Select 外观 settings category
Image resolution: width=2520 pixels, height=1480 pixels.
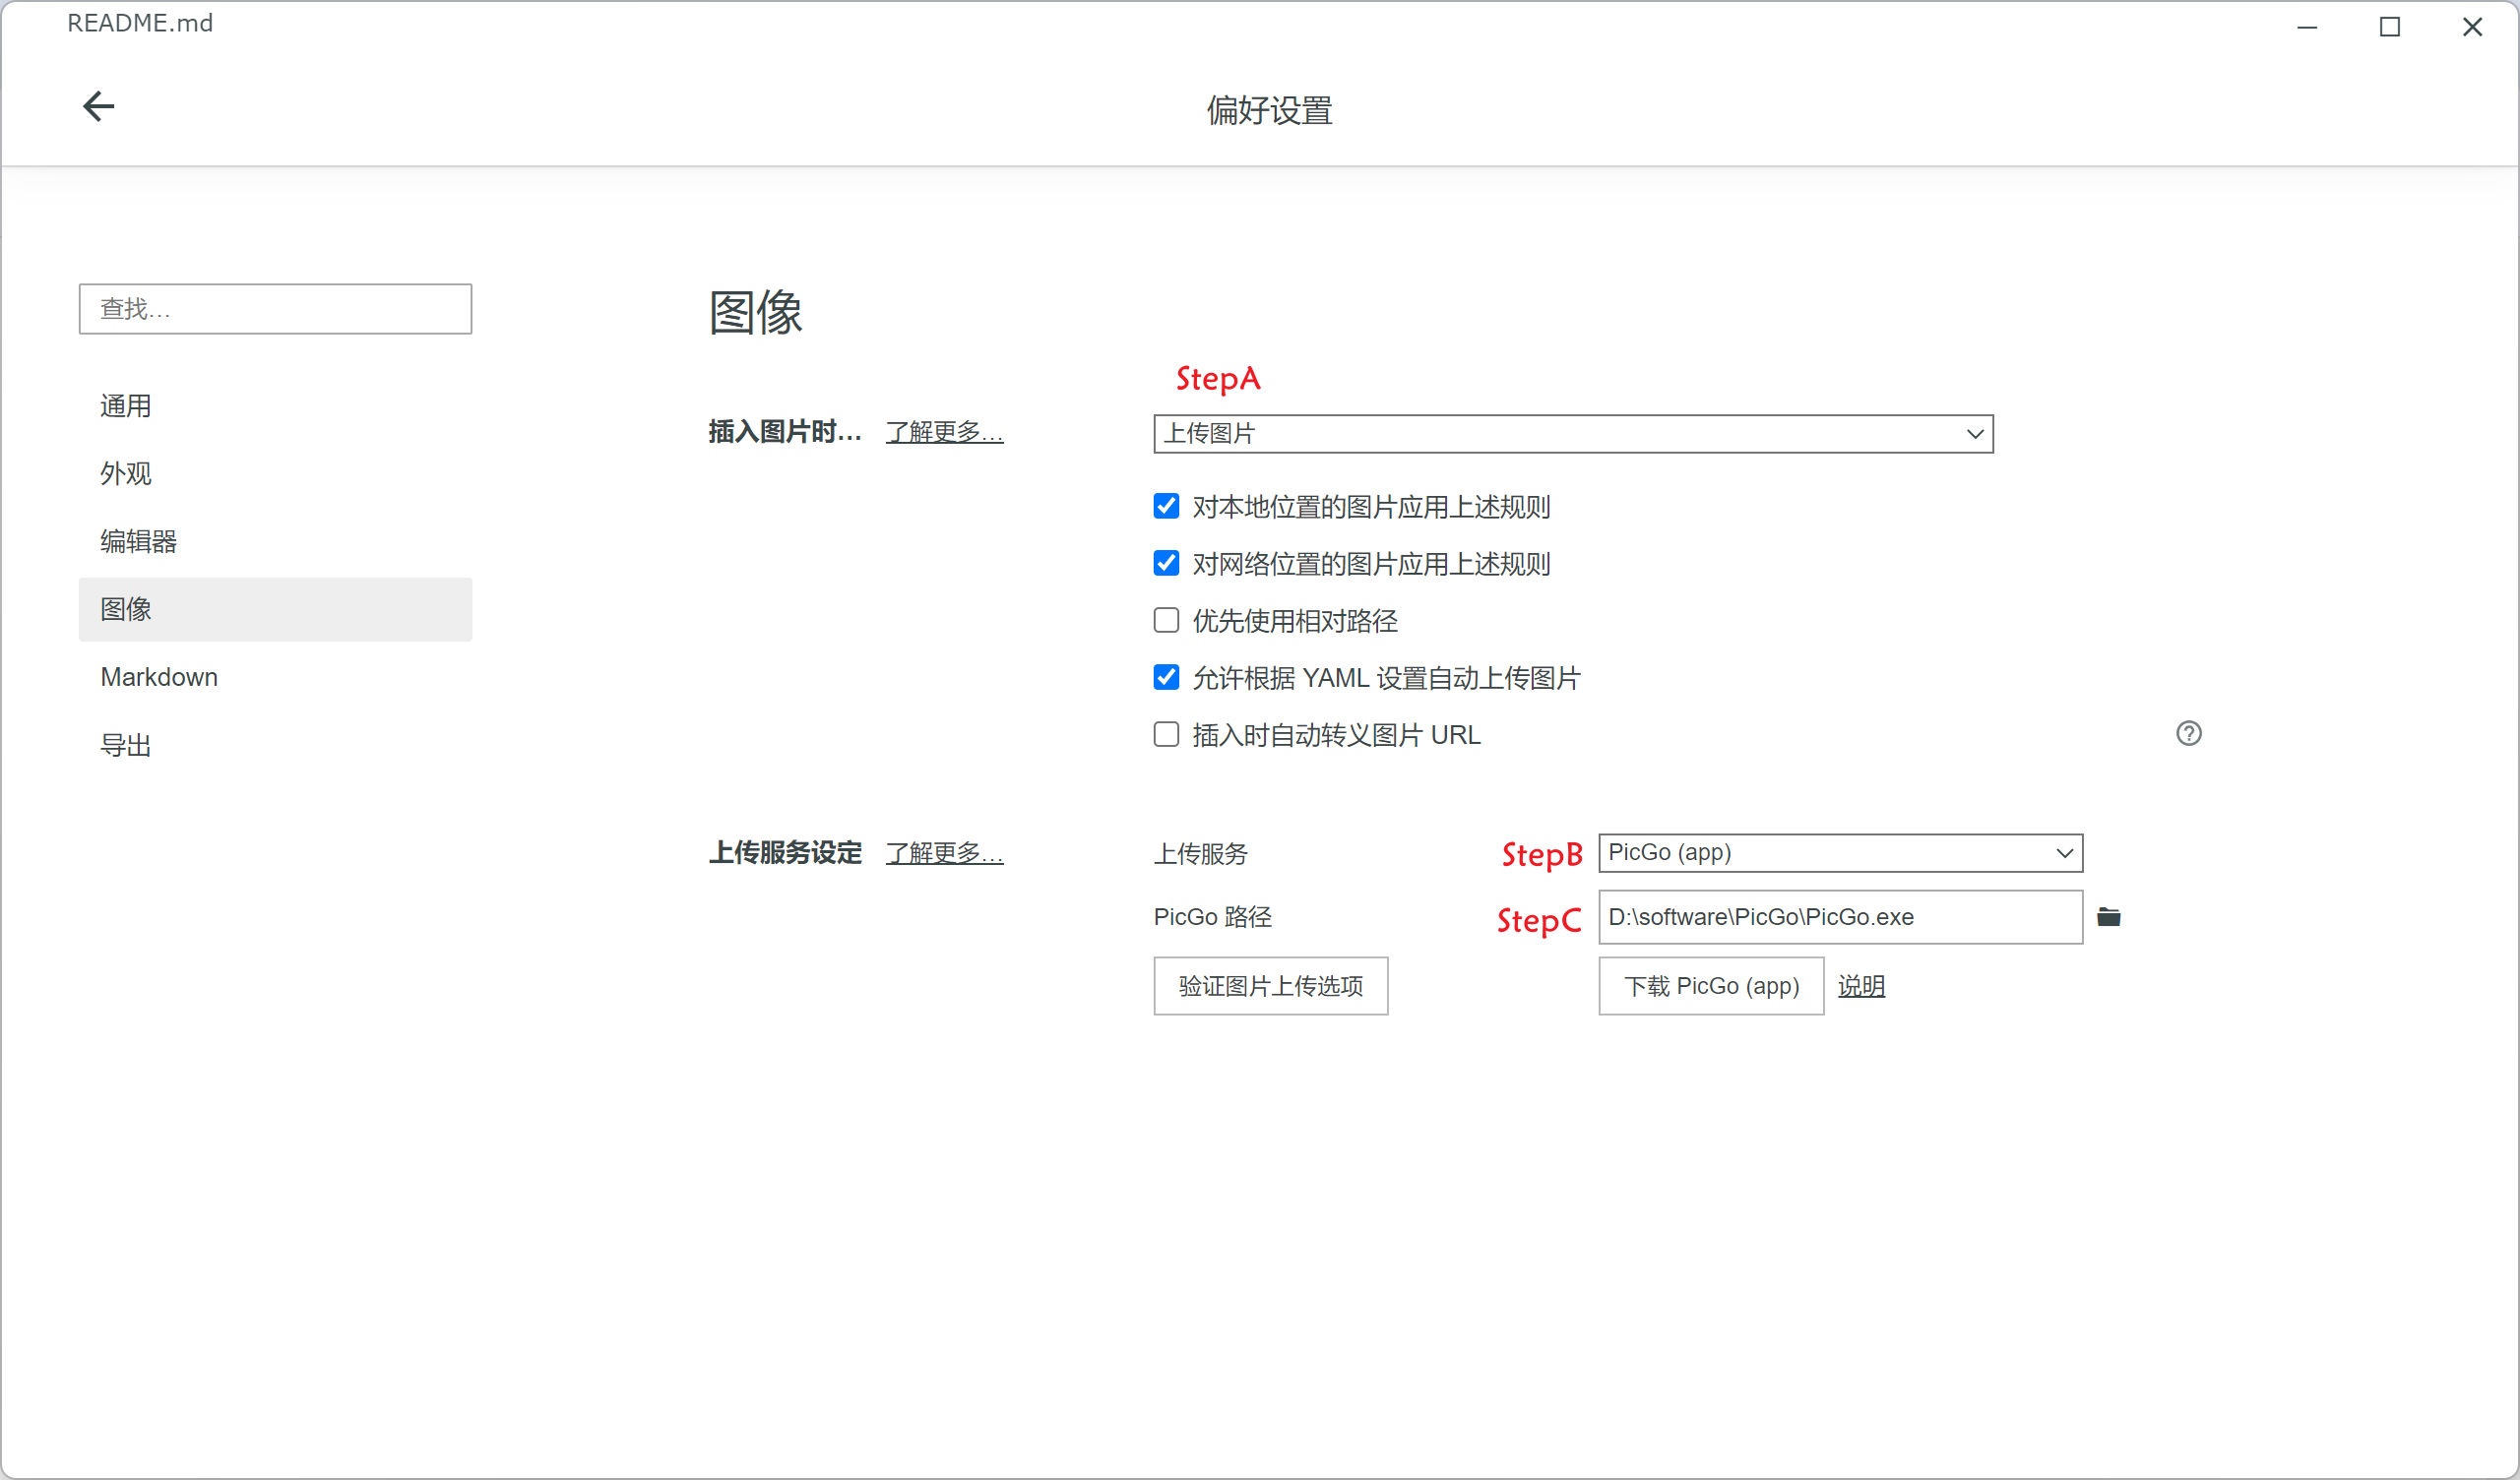tap(275, 474)
